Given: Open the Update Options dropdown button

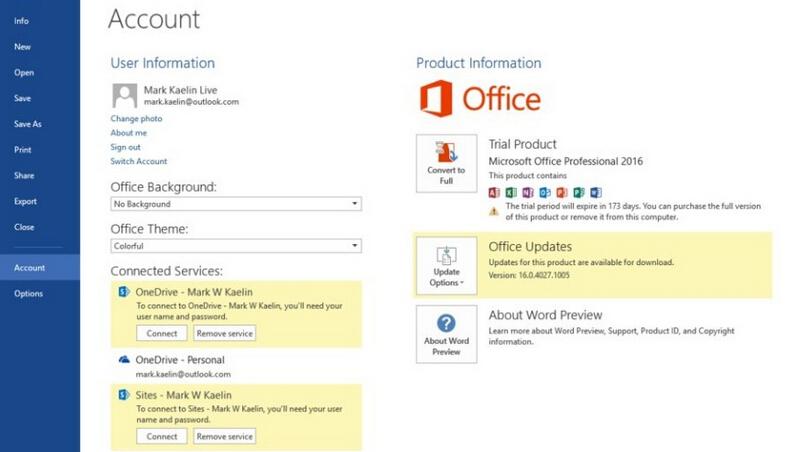Looking at the screenshot, I should click(x=446, y=266).
